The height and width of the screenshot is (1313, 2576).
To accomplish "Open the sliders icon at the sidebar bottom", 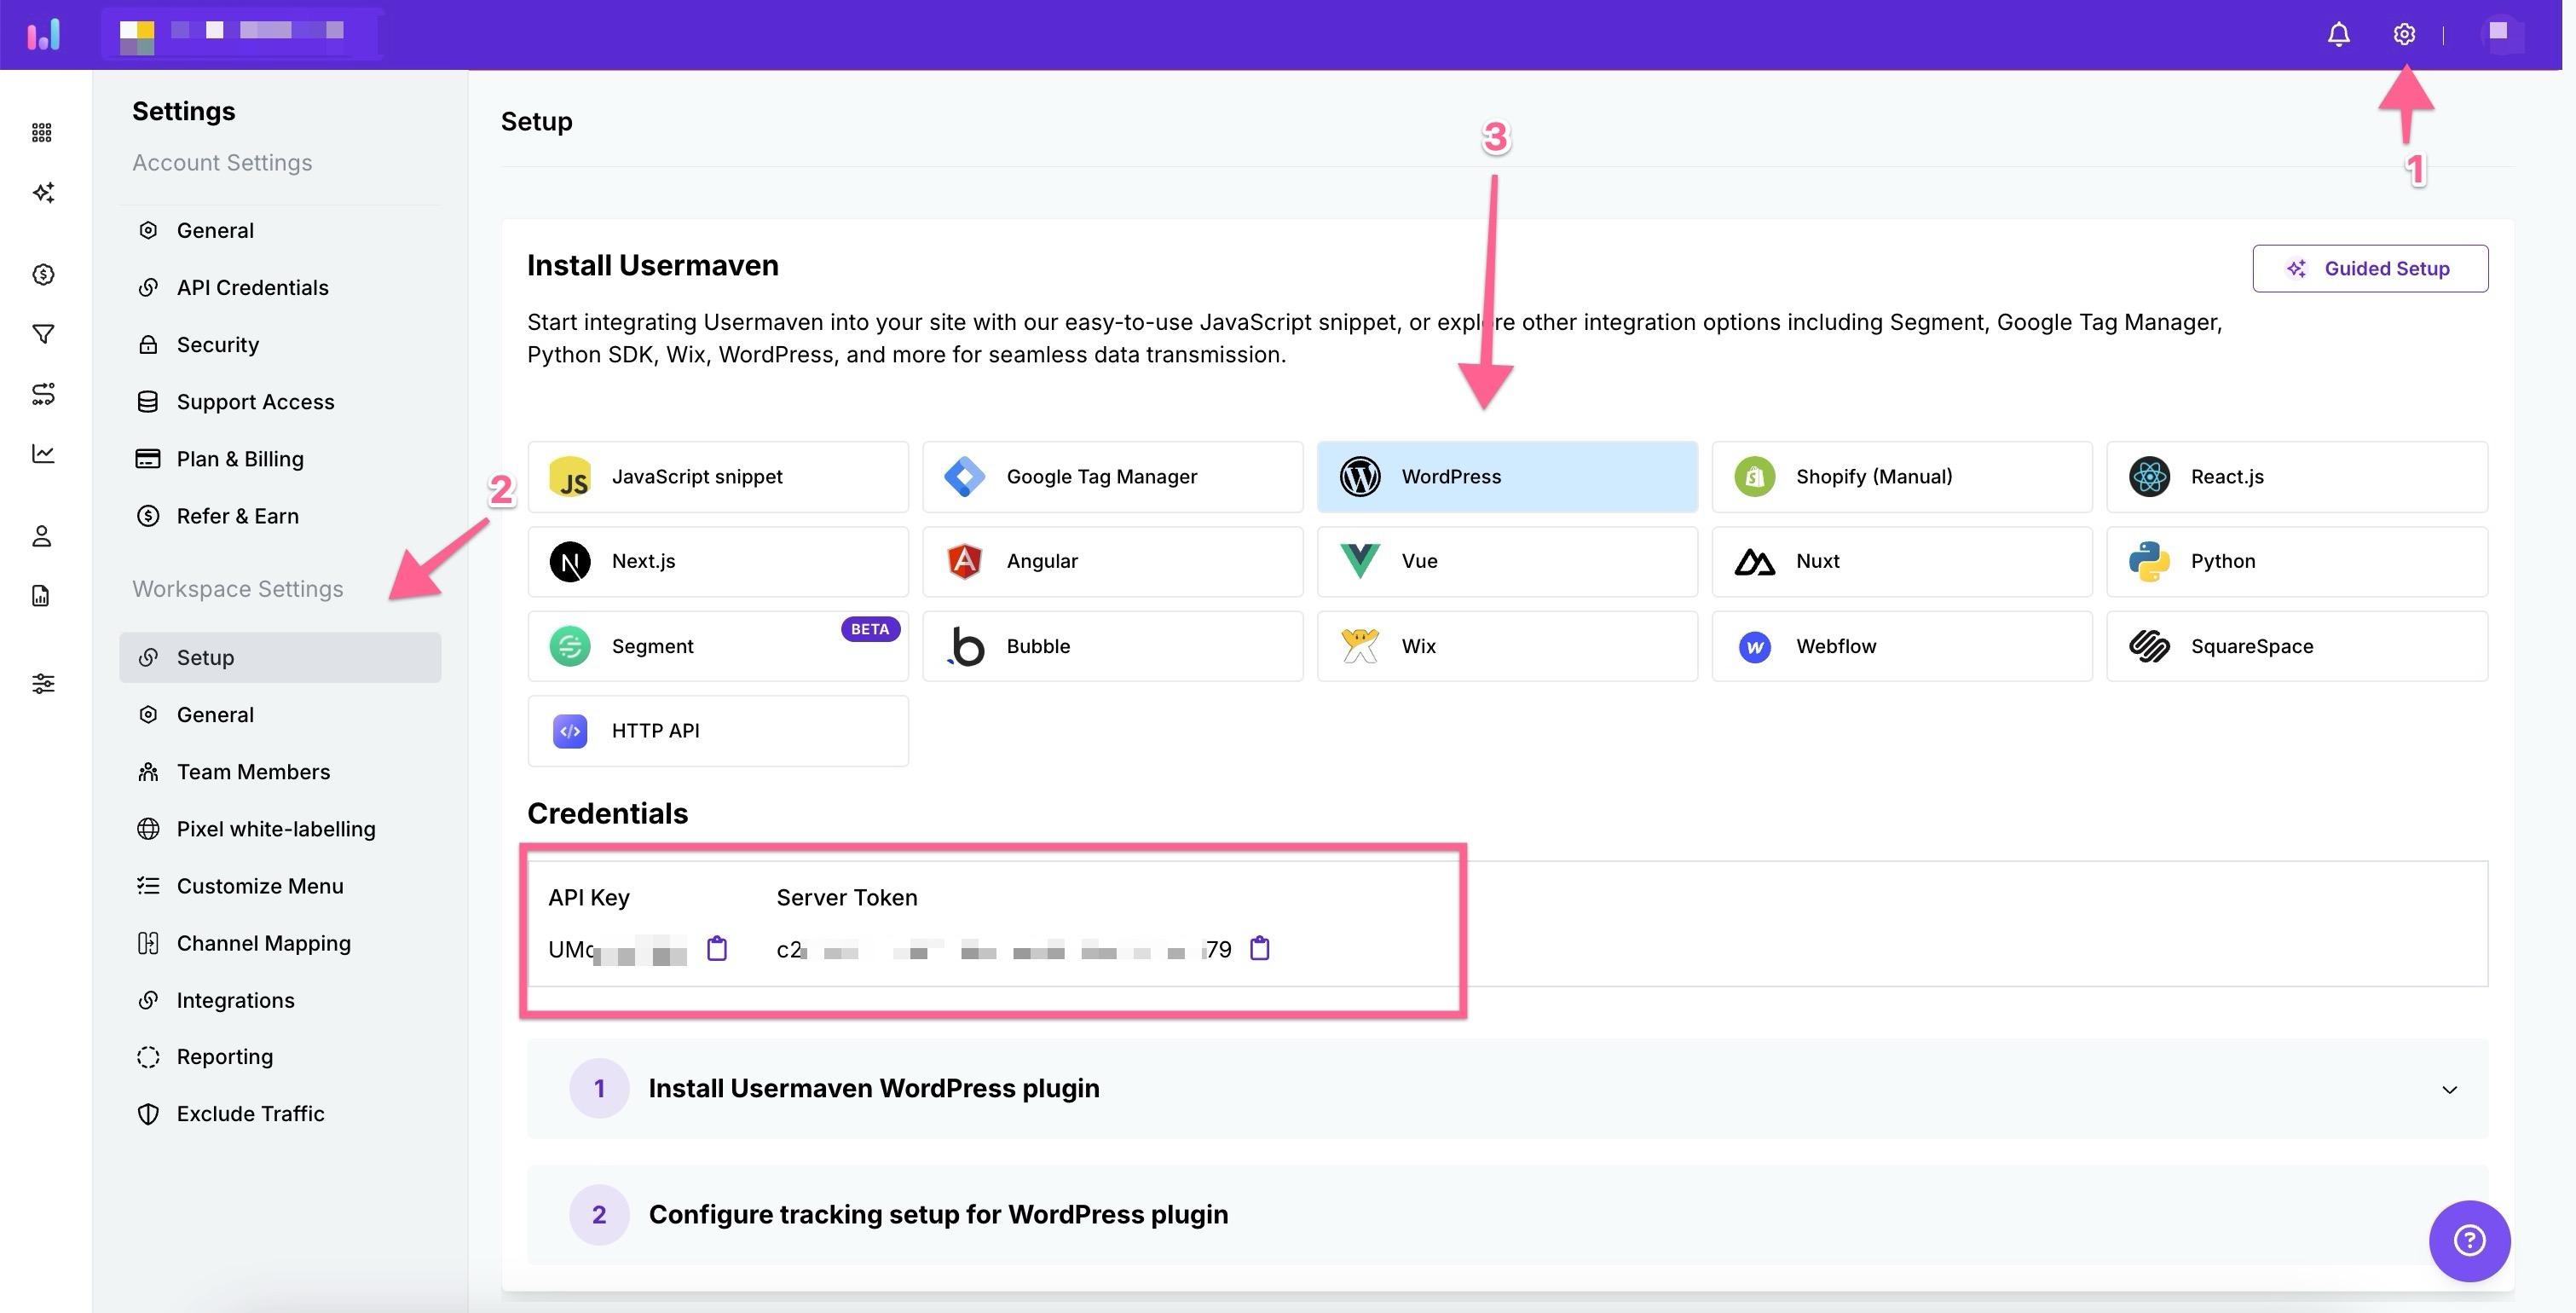I will point(43,683).
